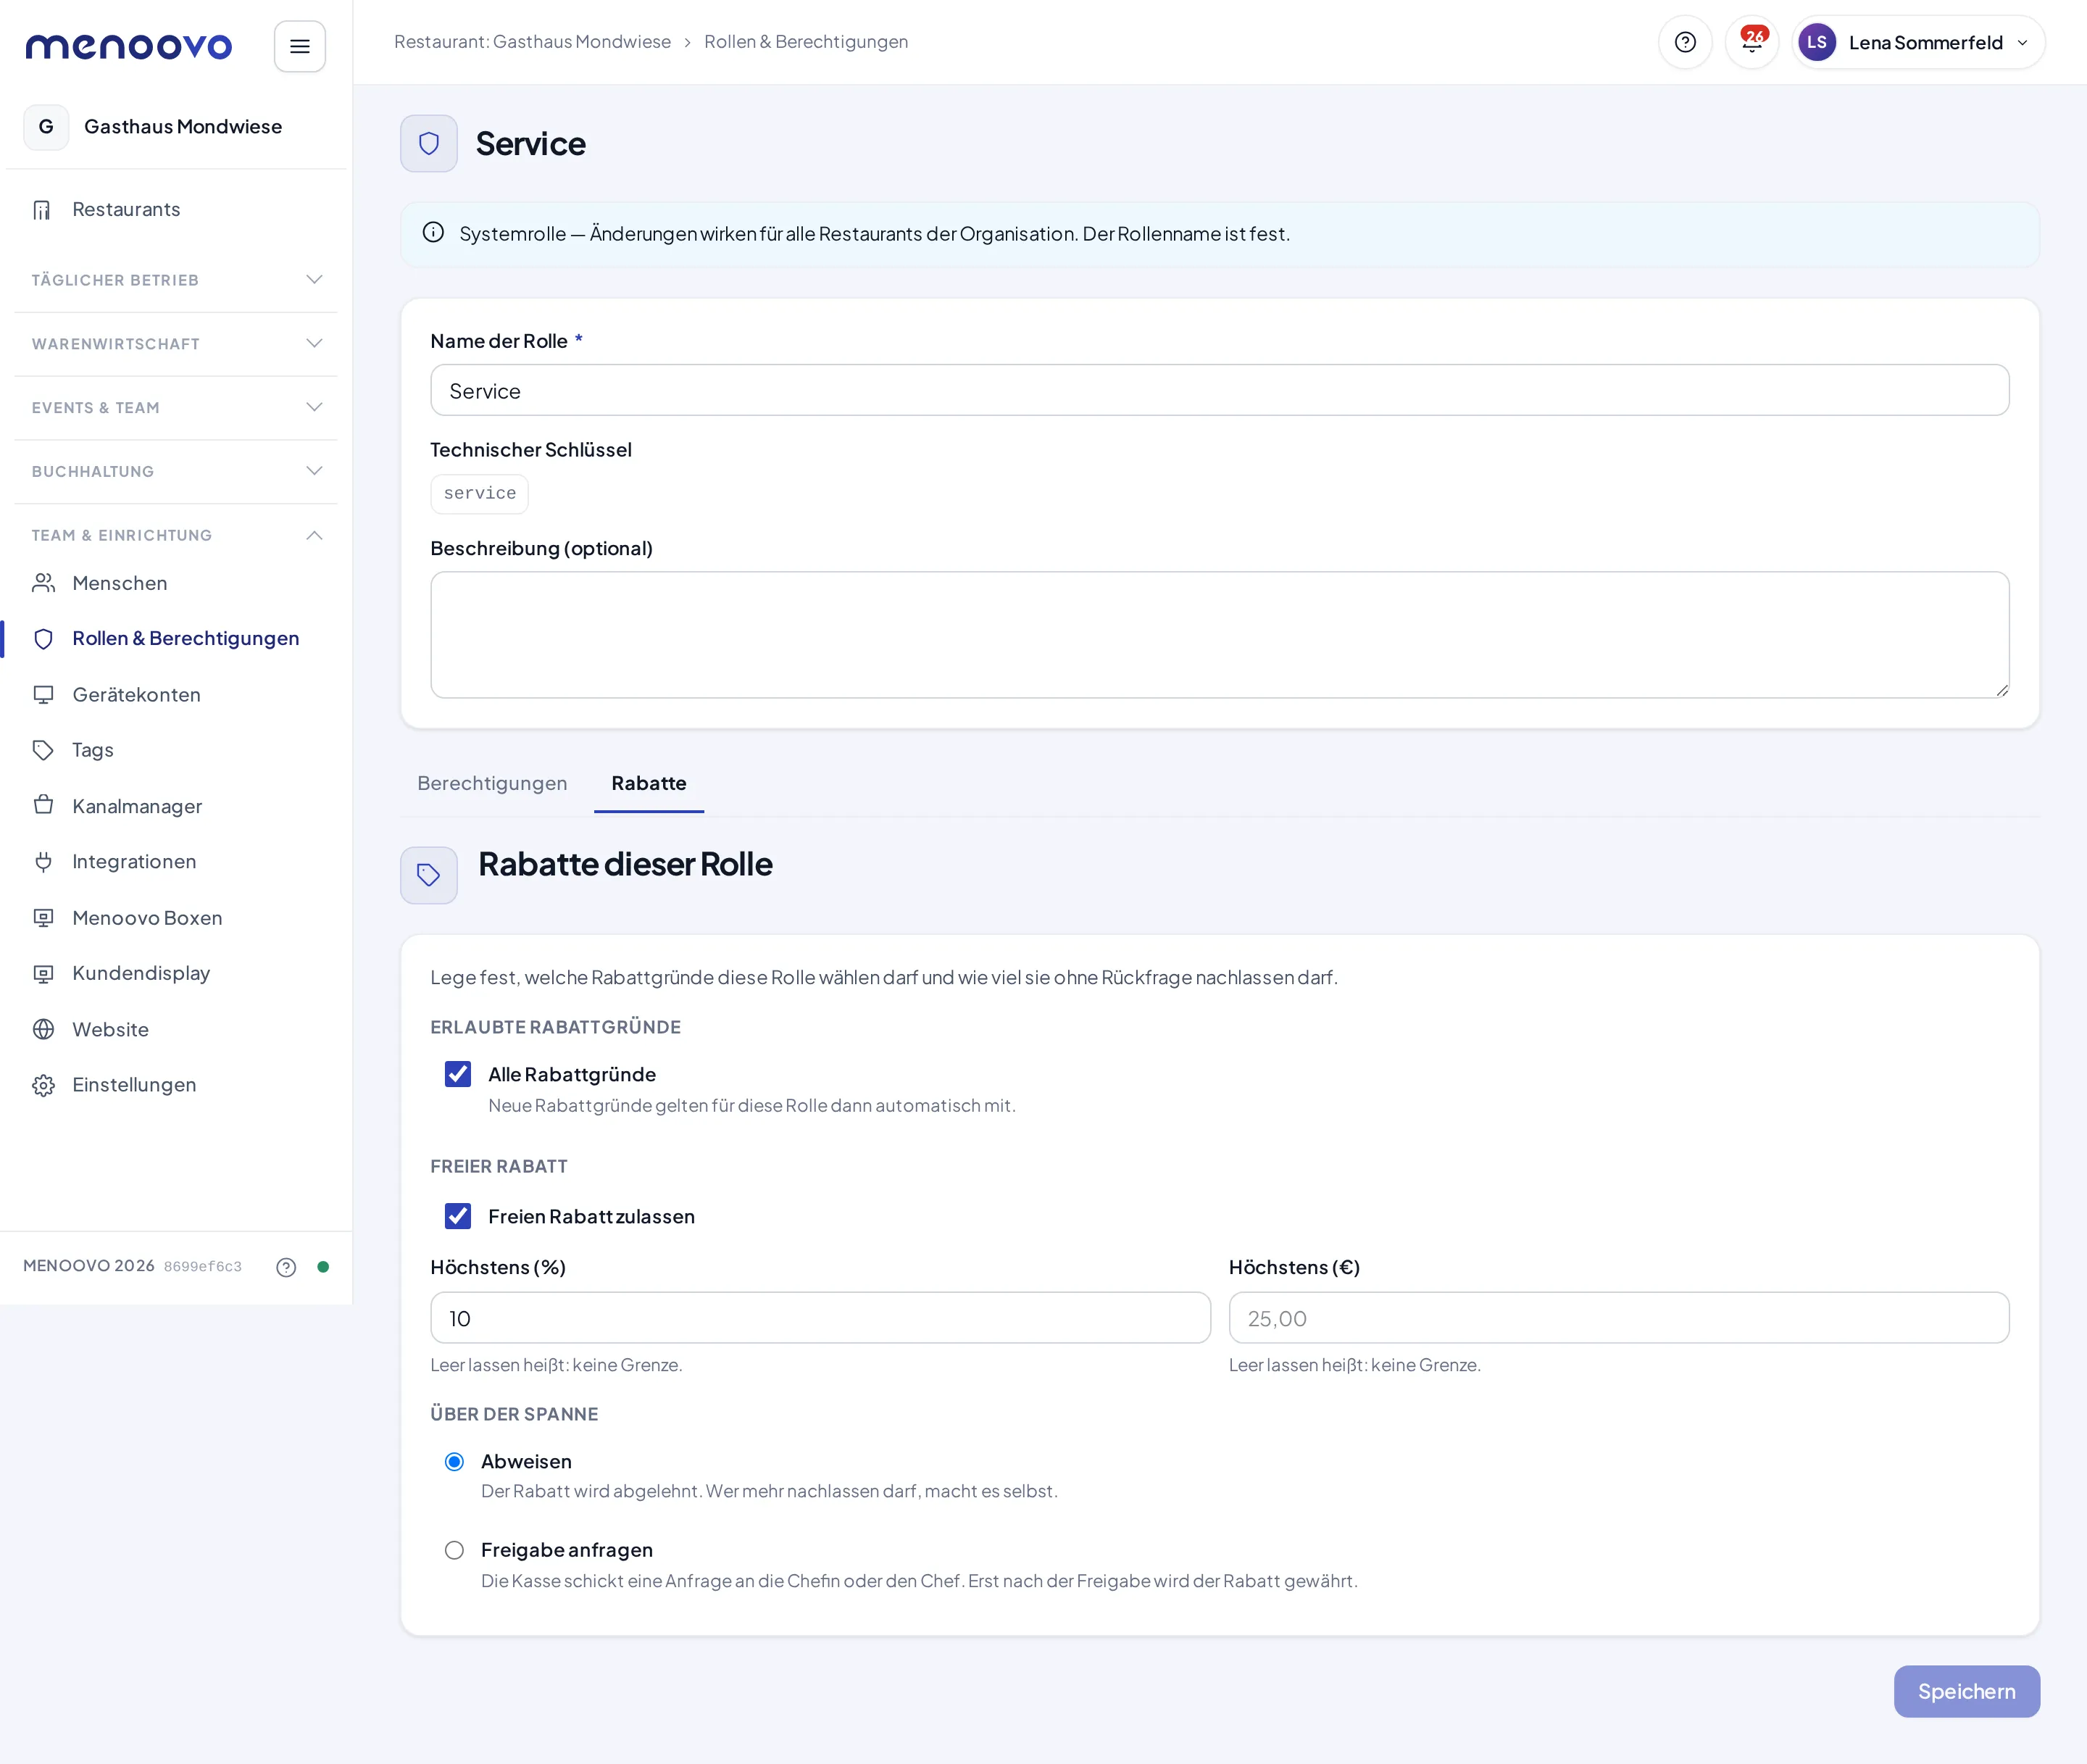2087x1764 pixels.
Task: Open Gerätekonten via its monitor icon
Action: pyautogui.click(x=43, y=695)
